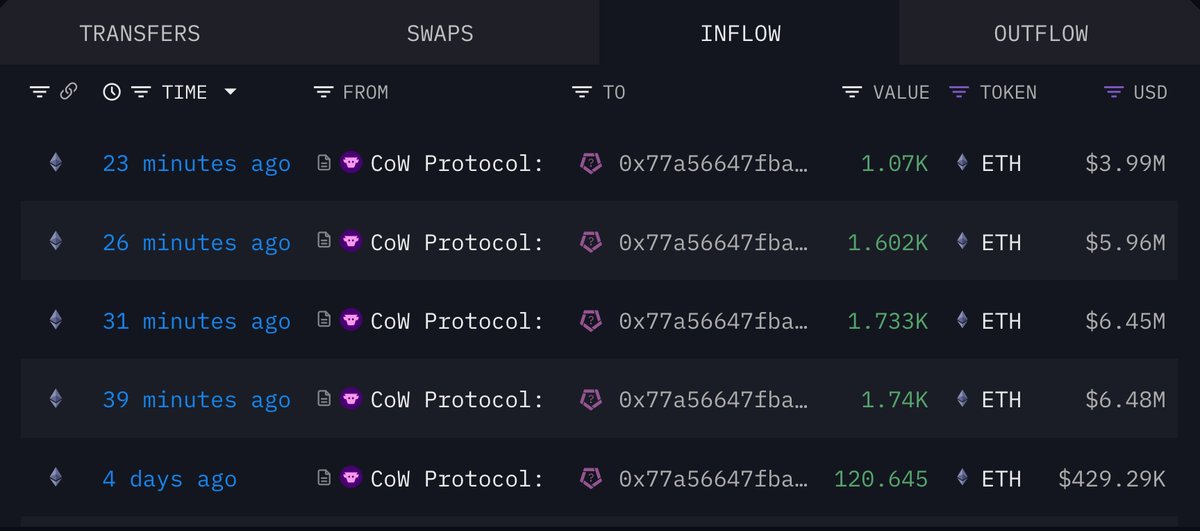Viewport: 1200px width, 531px height.
Task: Expand the TIME sort dropdown arrow
Action: point(231,92)
